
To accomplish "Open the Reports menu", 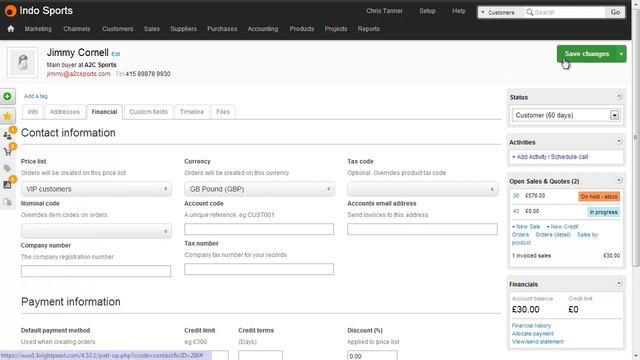I will pos(369,29).
